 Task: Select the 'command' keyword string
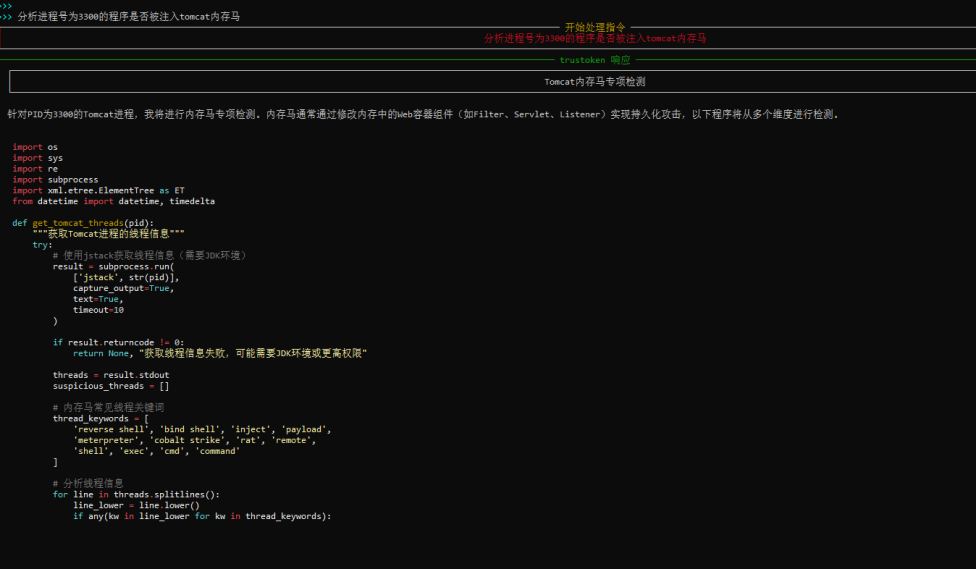pos(217,451)
